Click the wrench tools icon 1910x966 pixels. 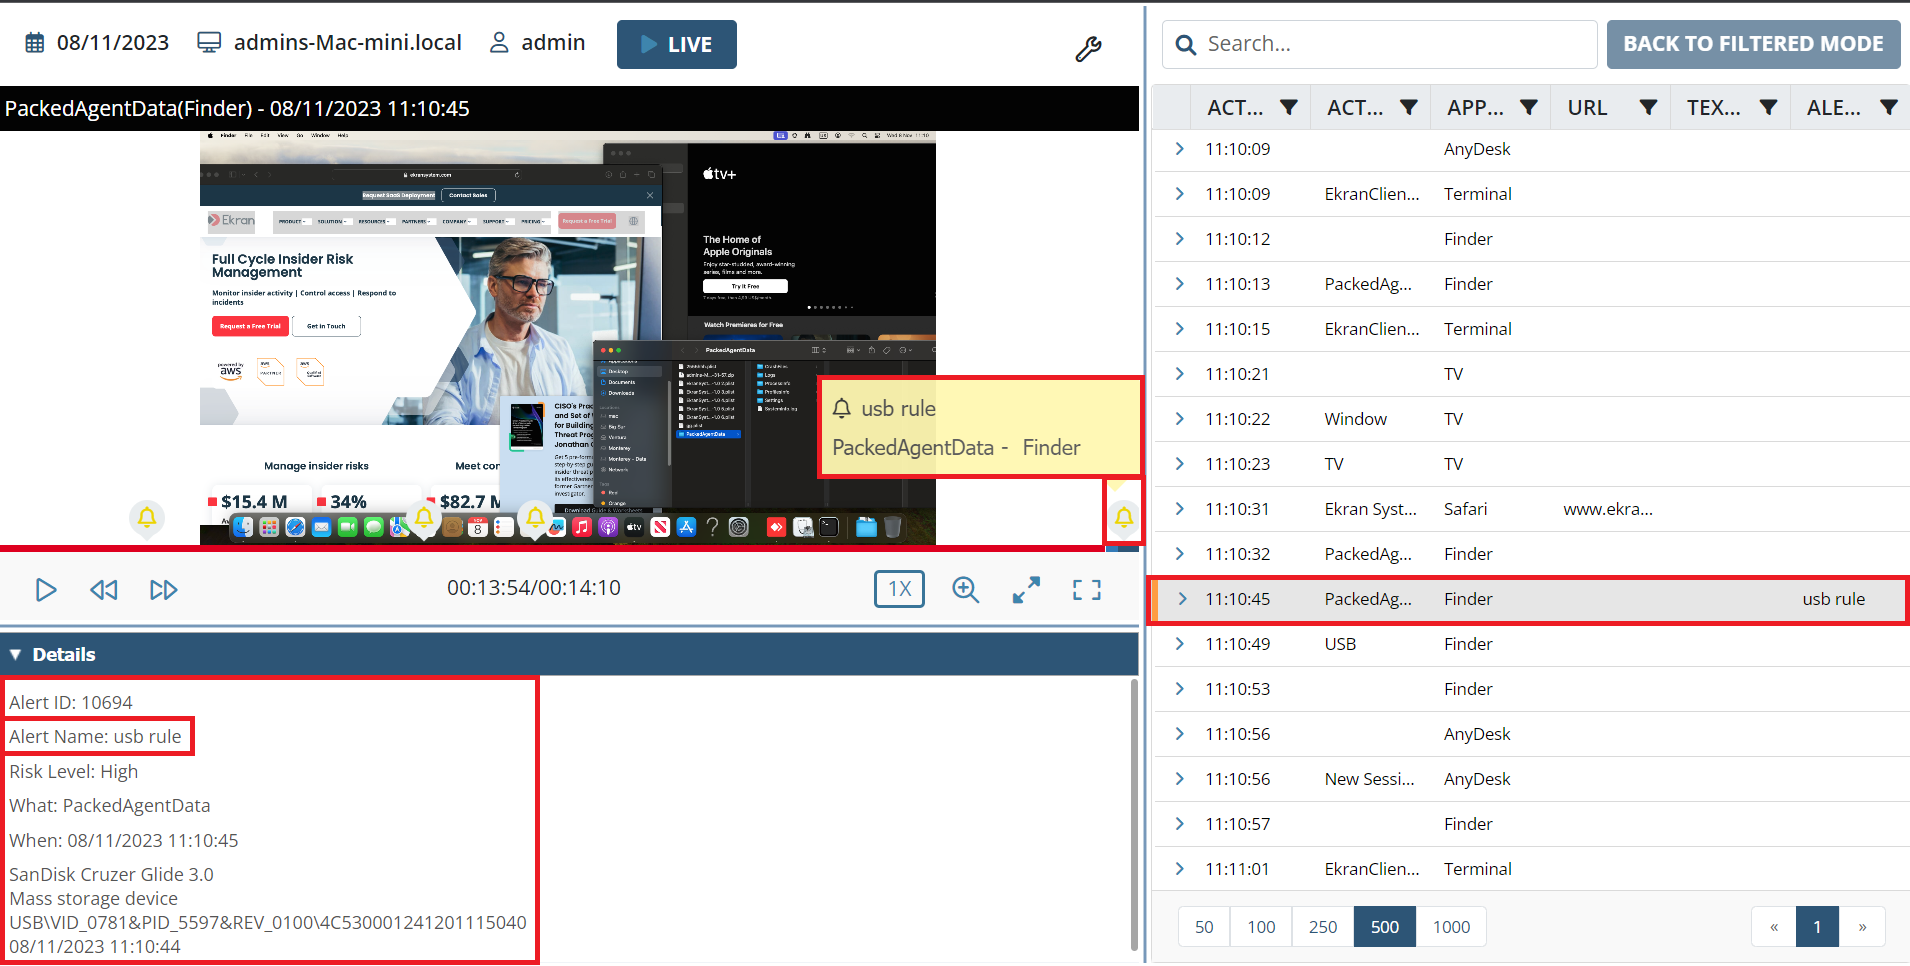1088,49
